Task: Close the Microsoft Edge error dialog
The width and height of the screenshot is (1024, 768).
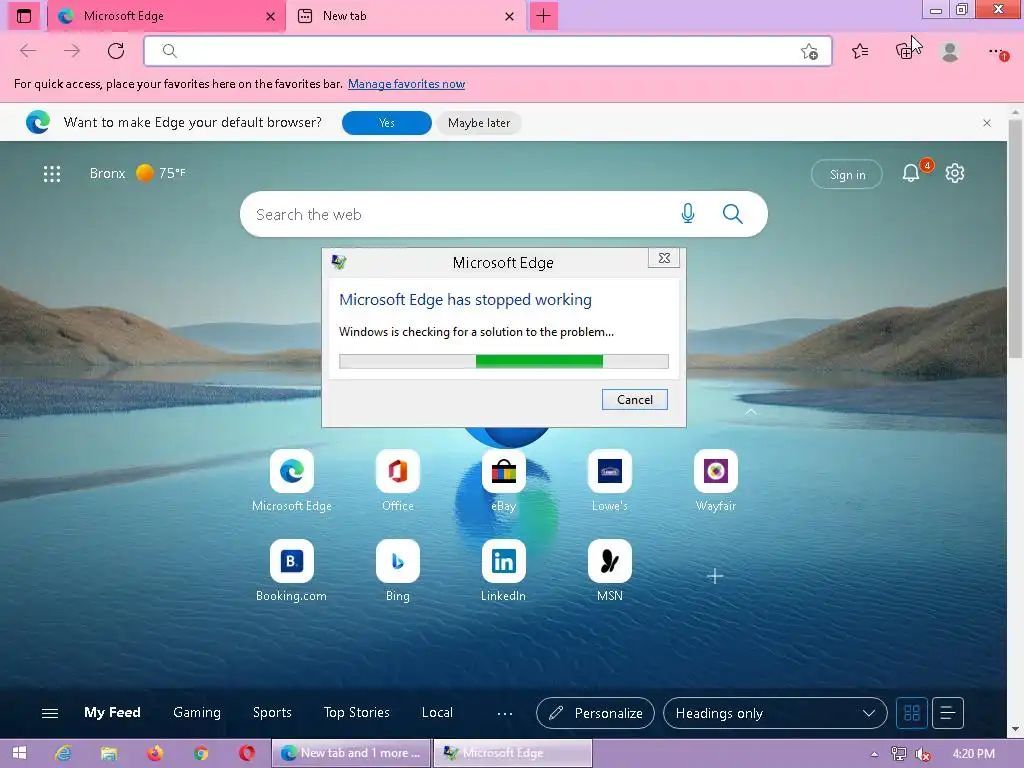Action: [664, 258]
